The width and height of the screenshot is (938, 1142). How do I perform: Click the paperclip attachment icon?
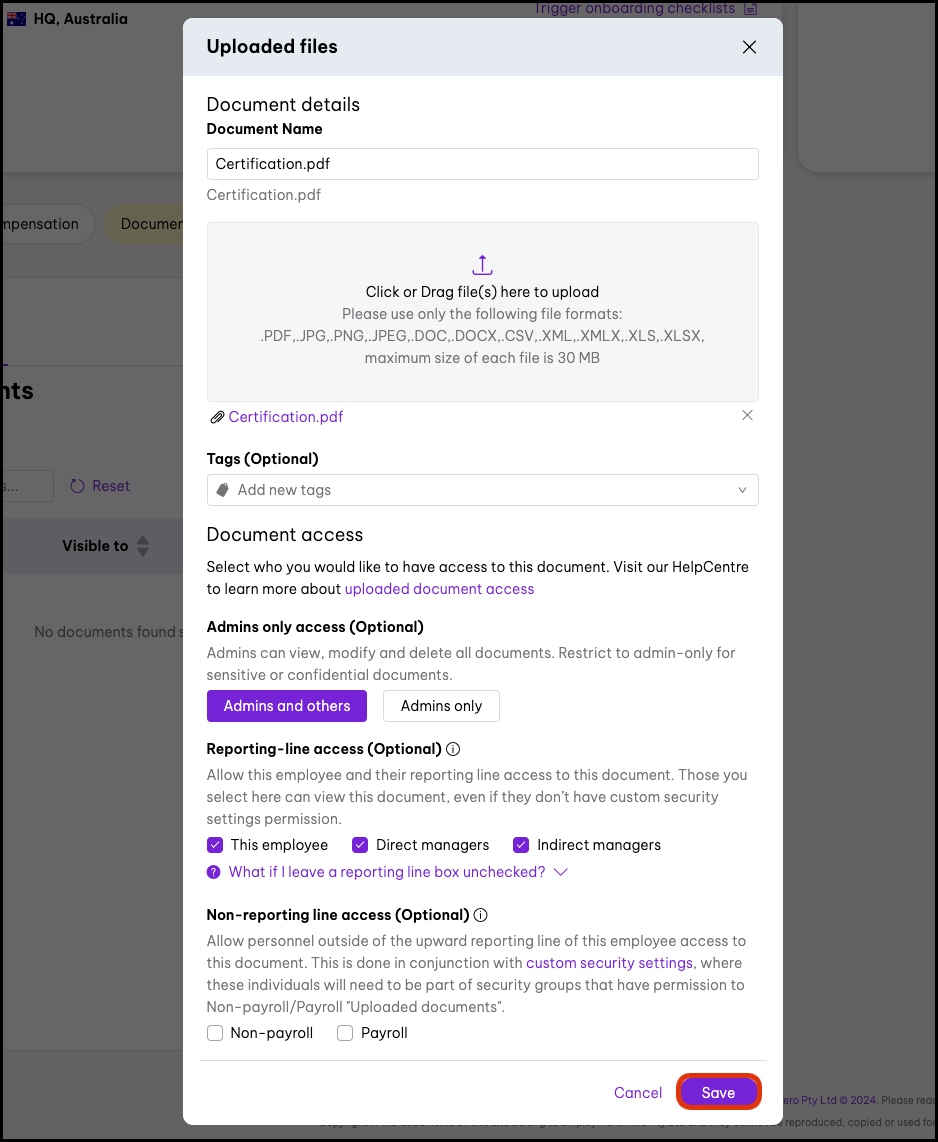click(216, 417)
